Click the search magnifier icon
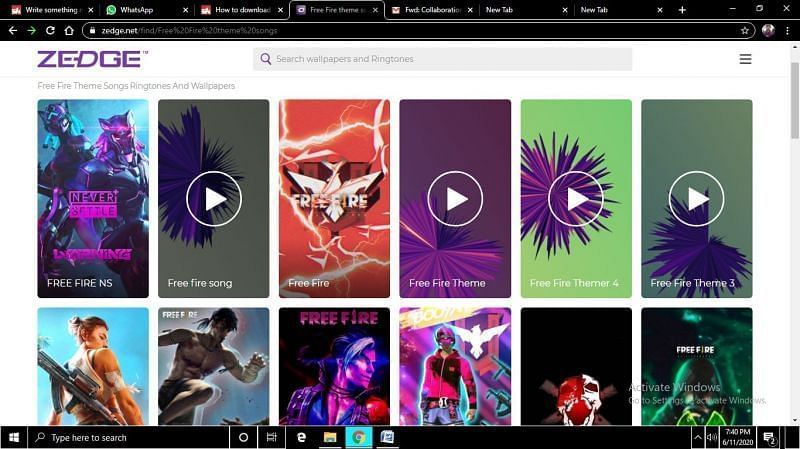Viewport: 800px width, 449px height. coord(266,59)
